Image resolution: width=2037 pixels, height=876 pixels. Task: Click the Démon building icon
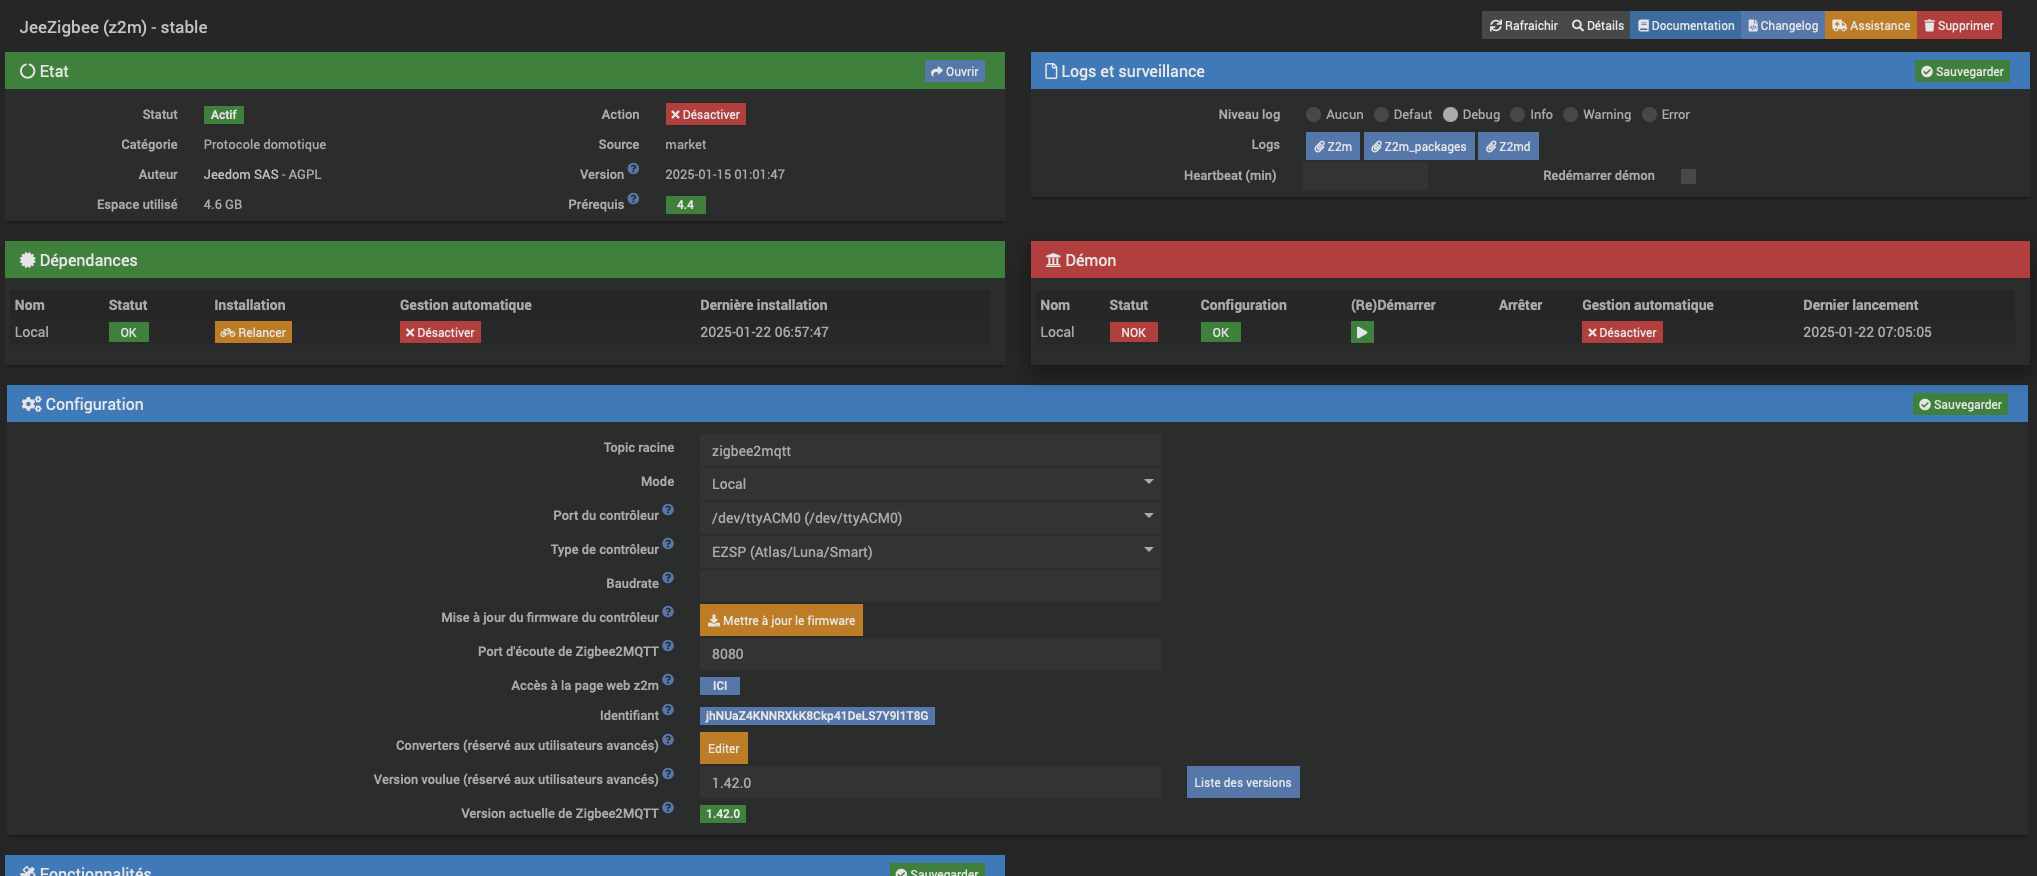tap(1053, 260)
